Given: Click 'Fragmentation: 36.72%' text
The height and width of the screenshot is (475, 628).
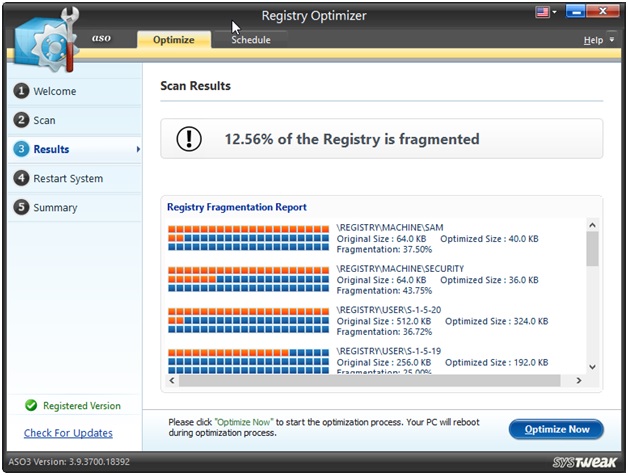Looking at the screenshot, I should pyautogui.click(x=384, y=332).
